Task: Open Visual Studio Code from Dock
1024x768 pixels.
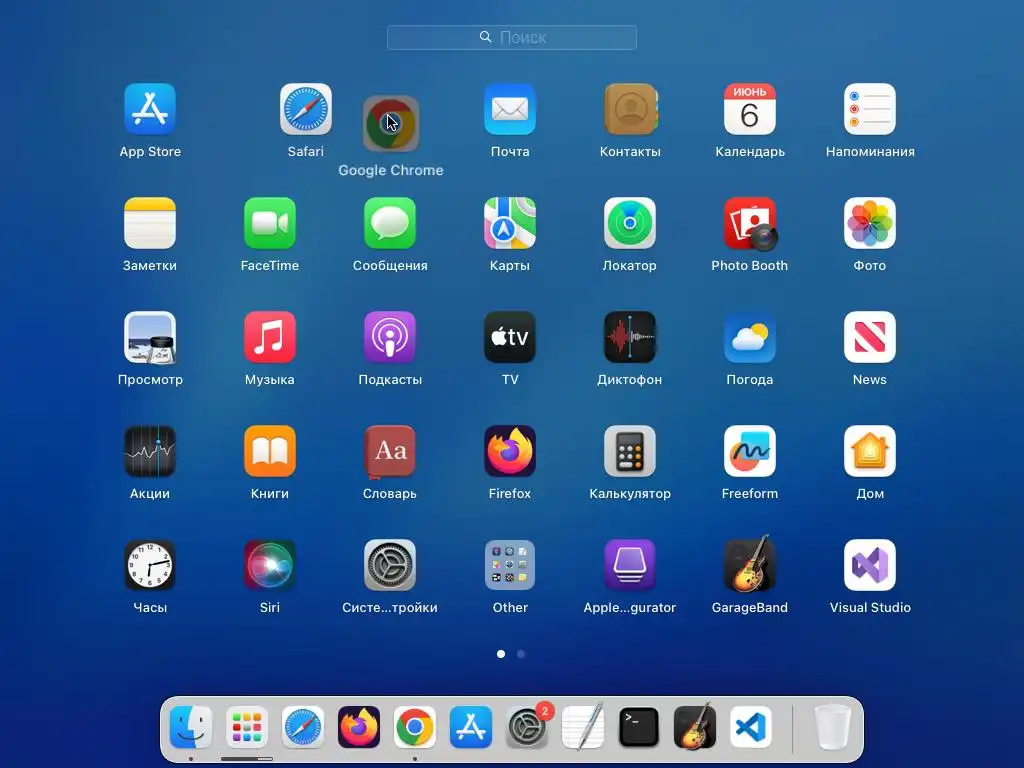Action: click(x=751, y=727)
